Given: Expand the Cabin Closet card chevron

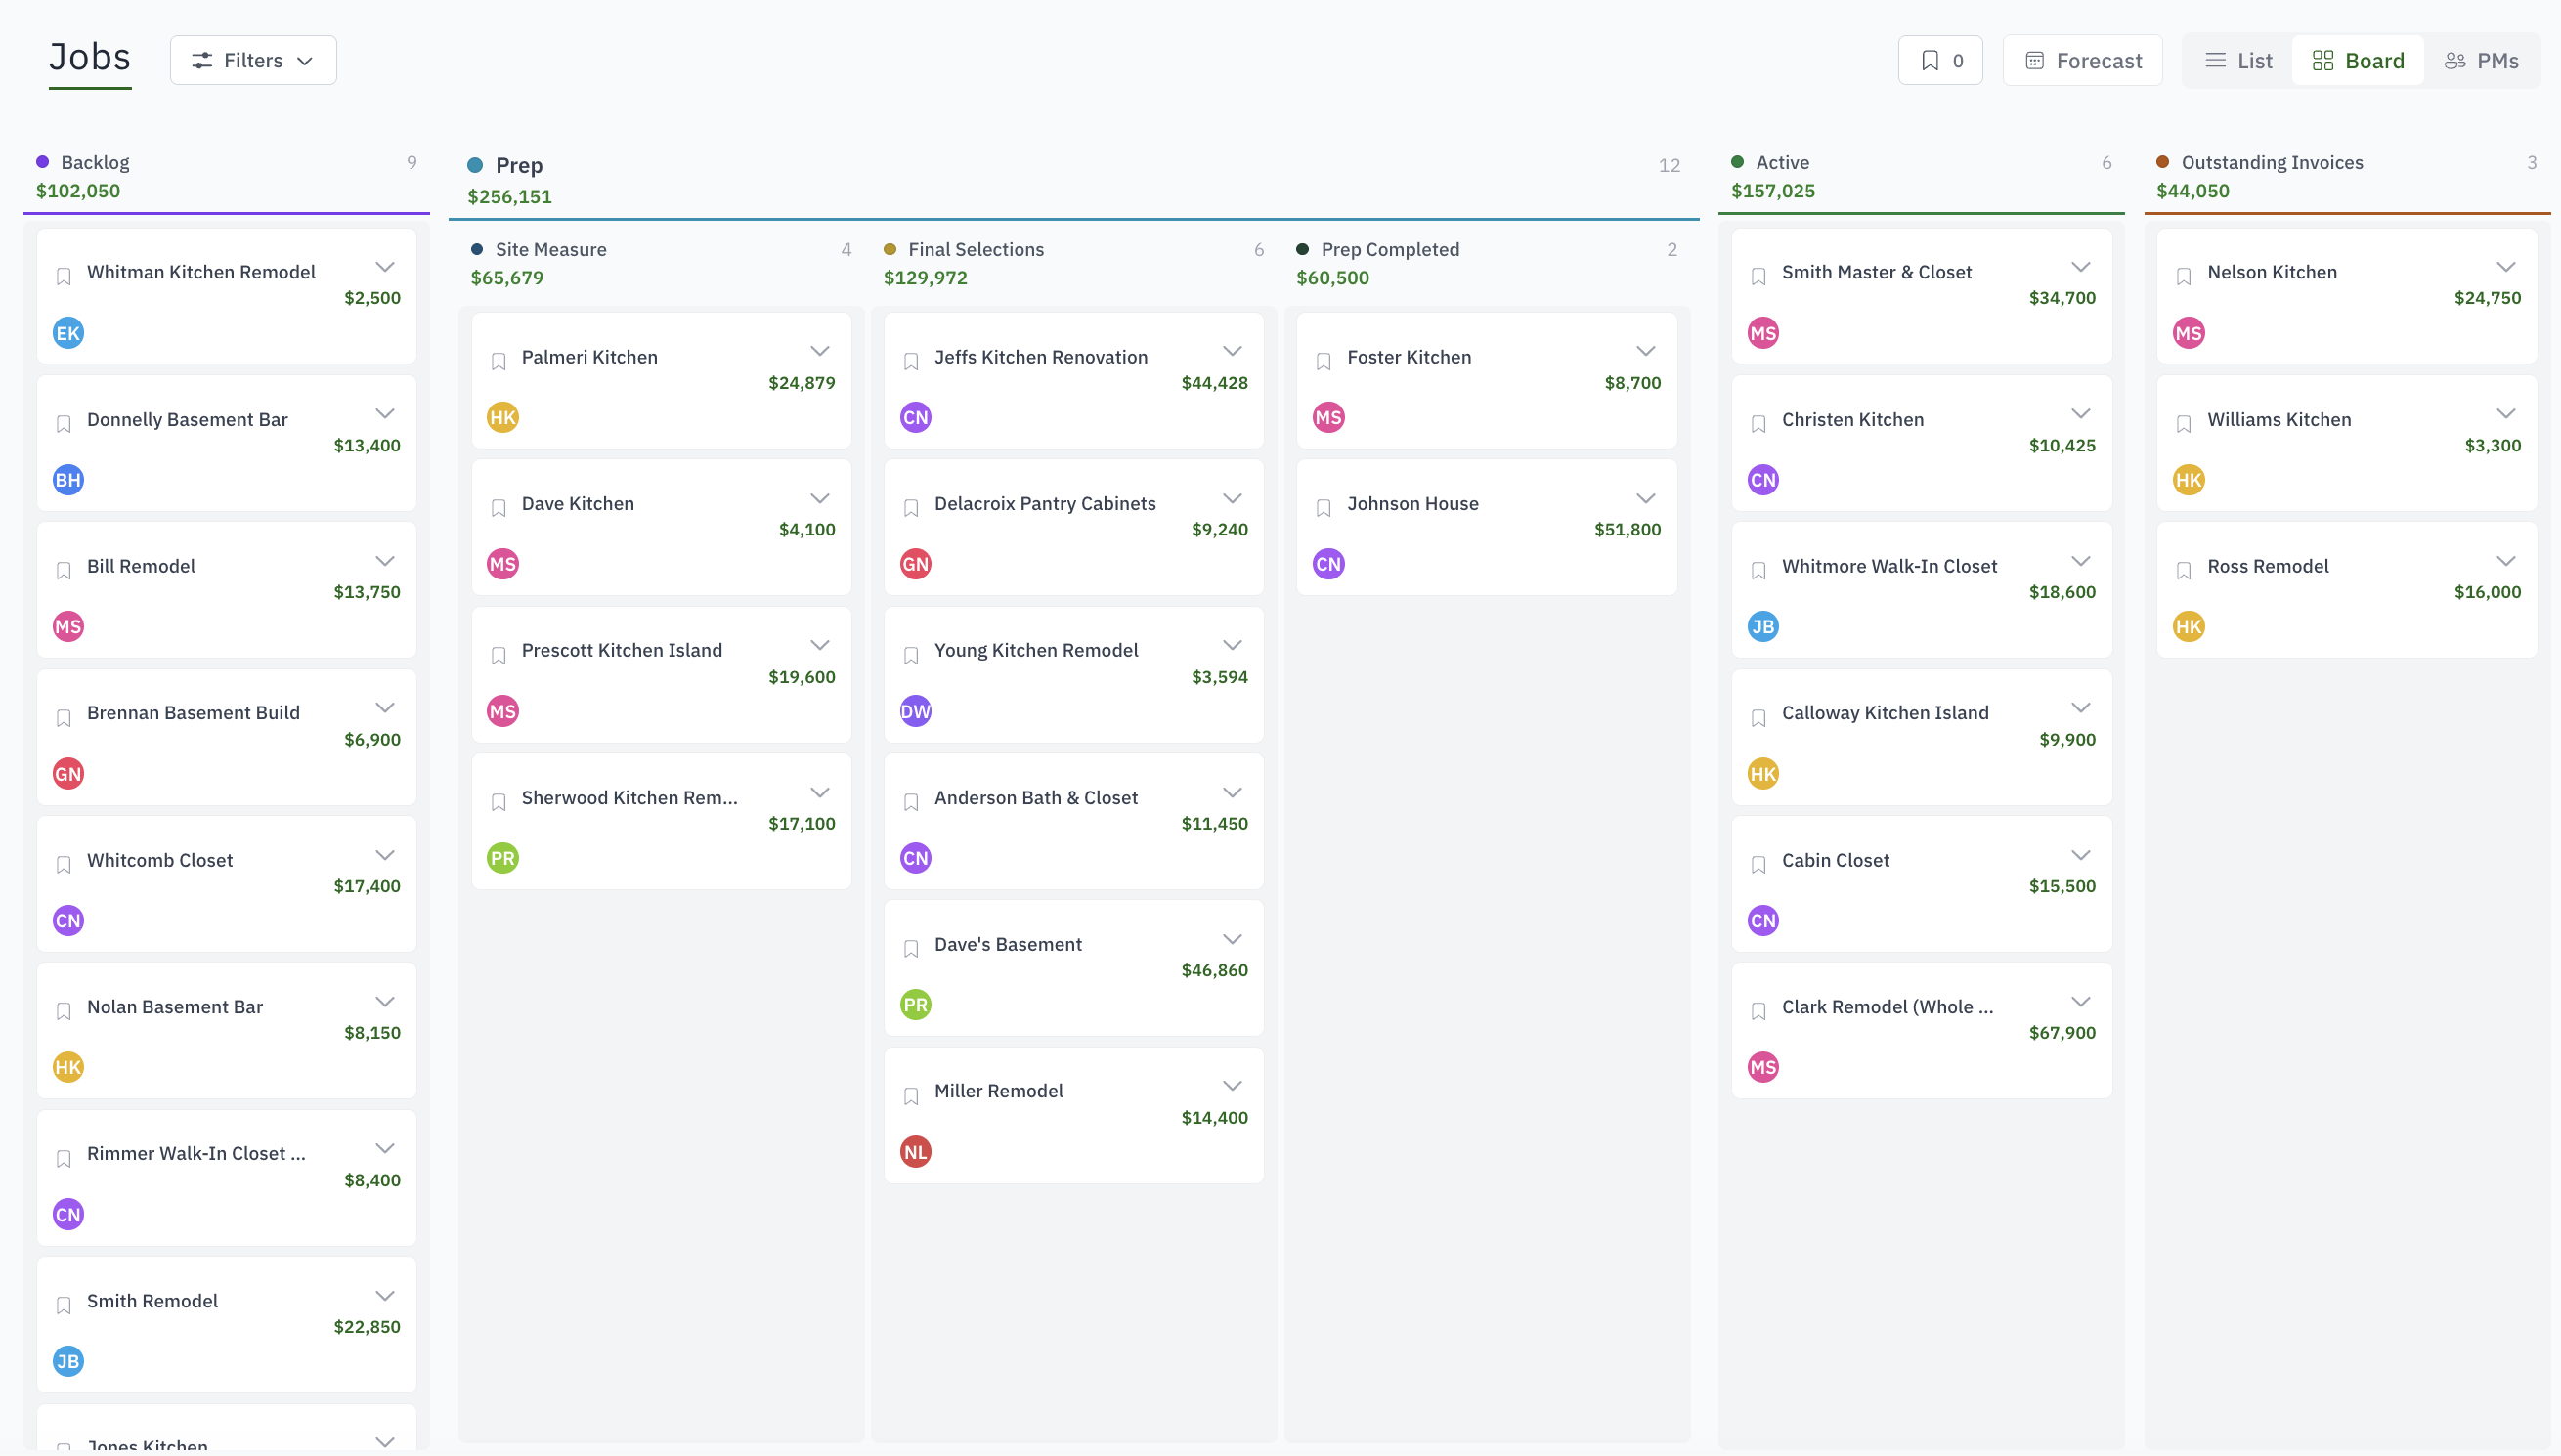Looking at the screenshot, I should click(2081, 855).
